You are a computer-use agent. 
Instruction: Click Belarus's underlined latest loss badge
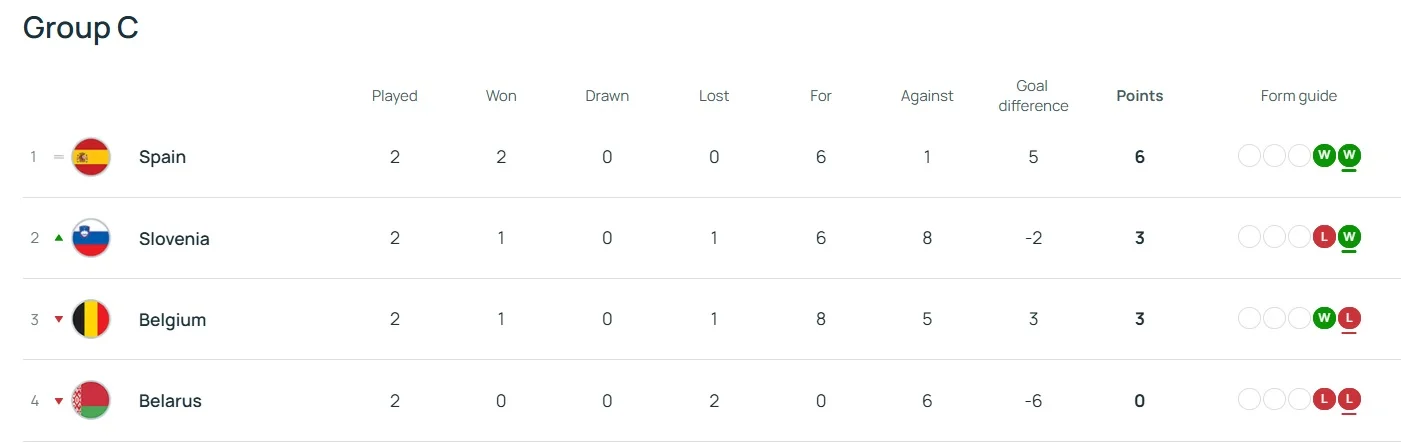click(x=1349, y=400)
